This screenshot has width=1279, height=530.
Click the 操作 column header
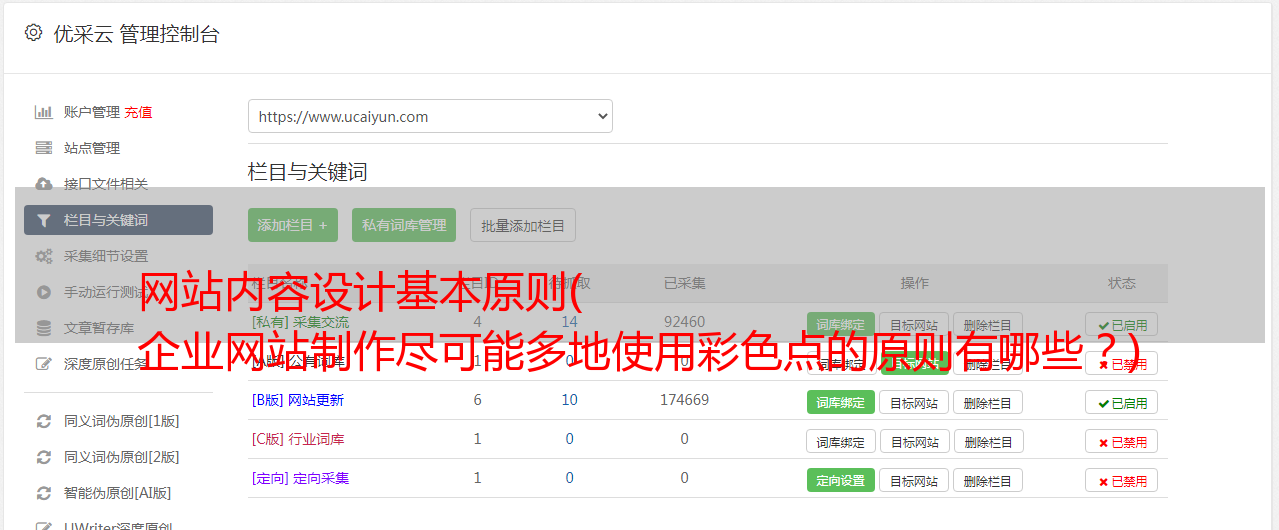[915, 283]
